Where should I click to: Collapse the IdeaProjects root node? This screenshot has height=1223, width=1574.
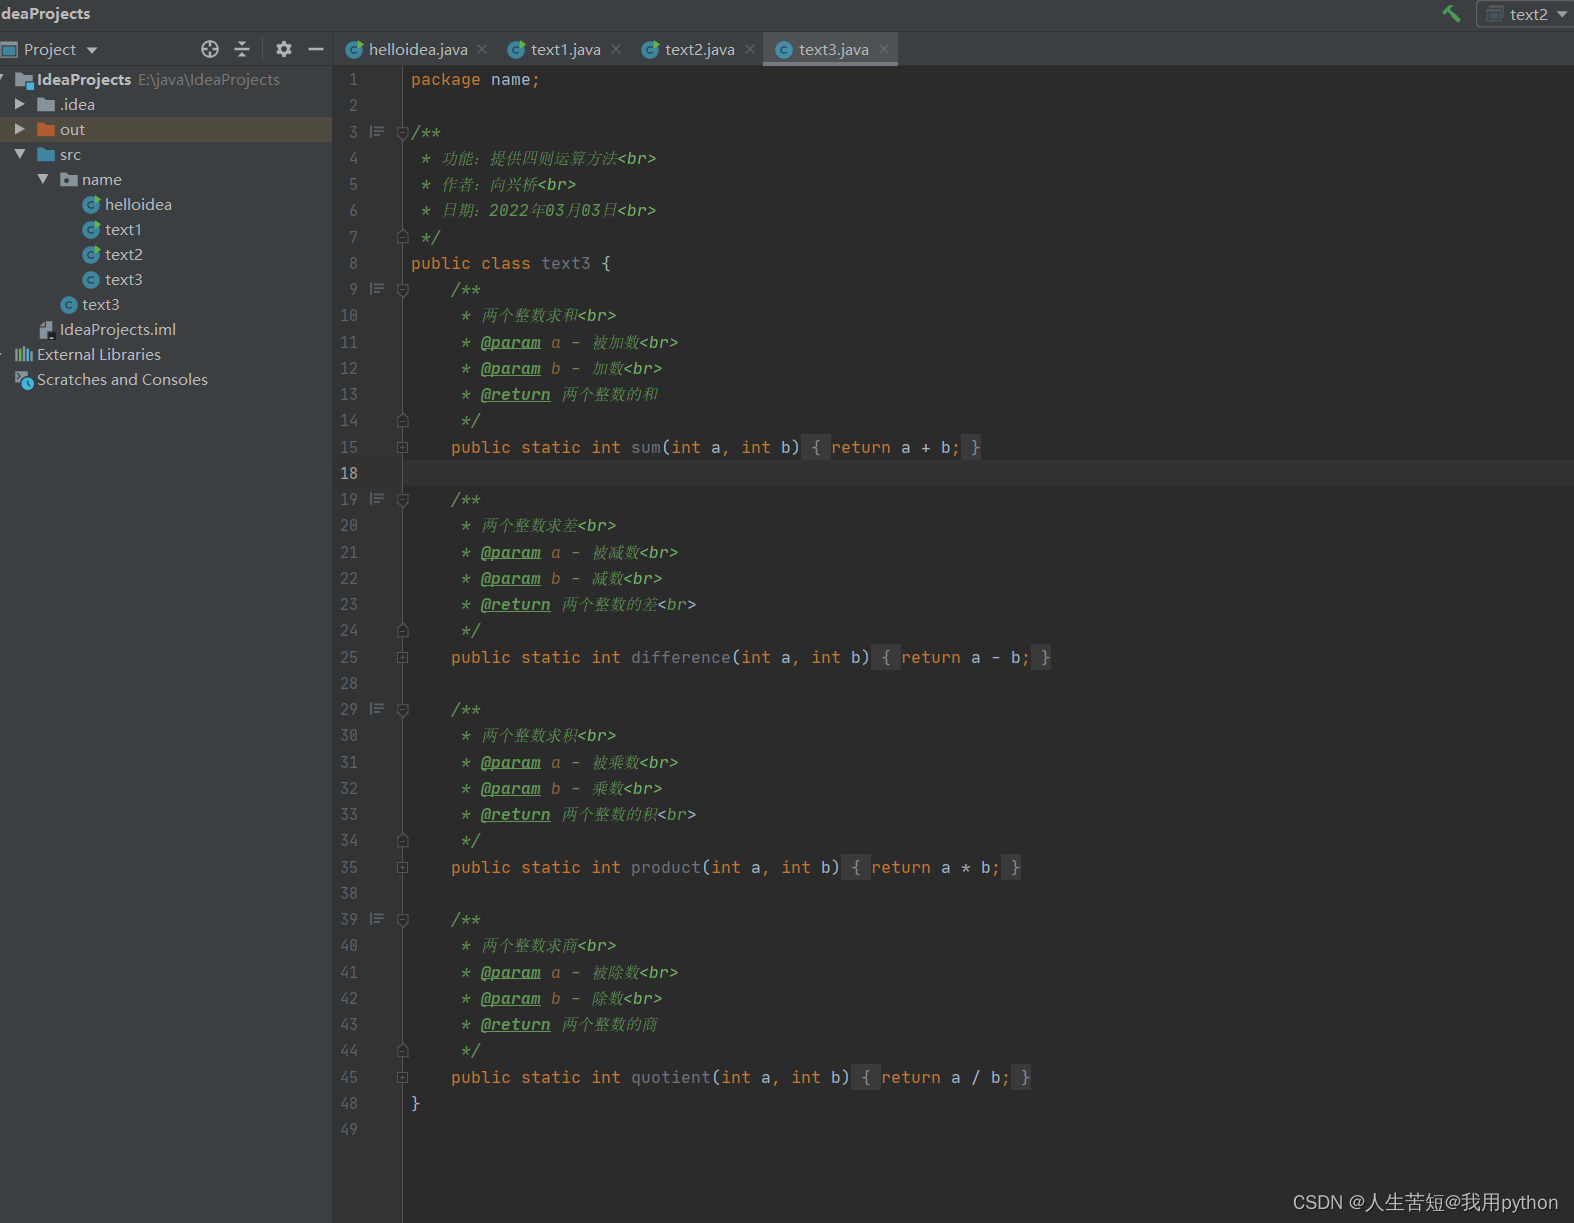pyautogui.click(x=3, y=79)
